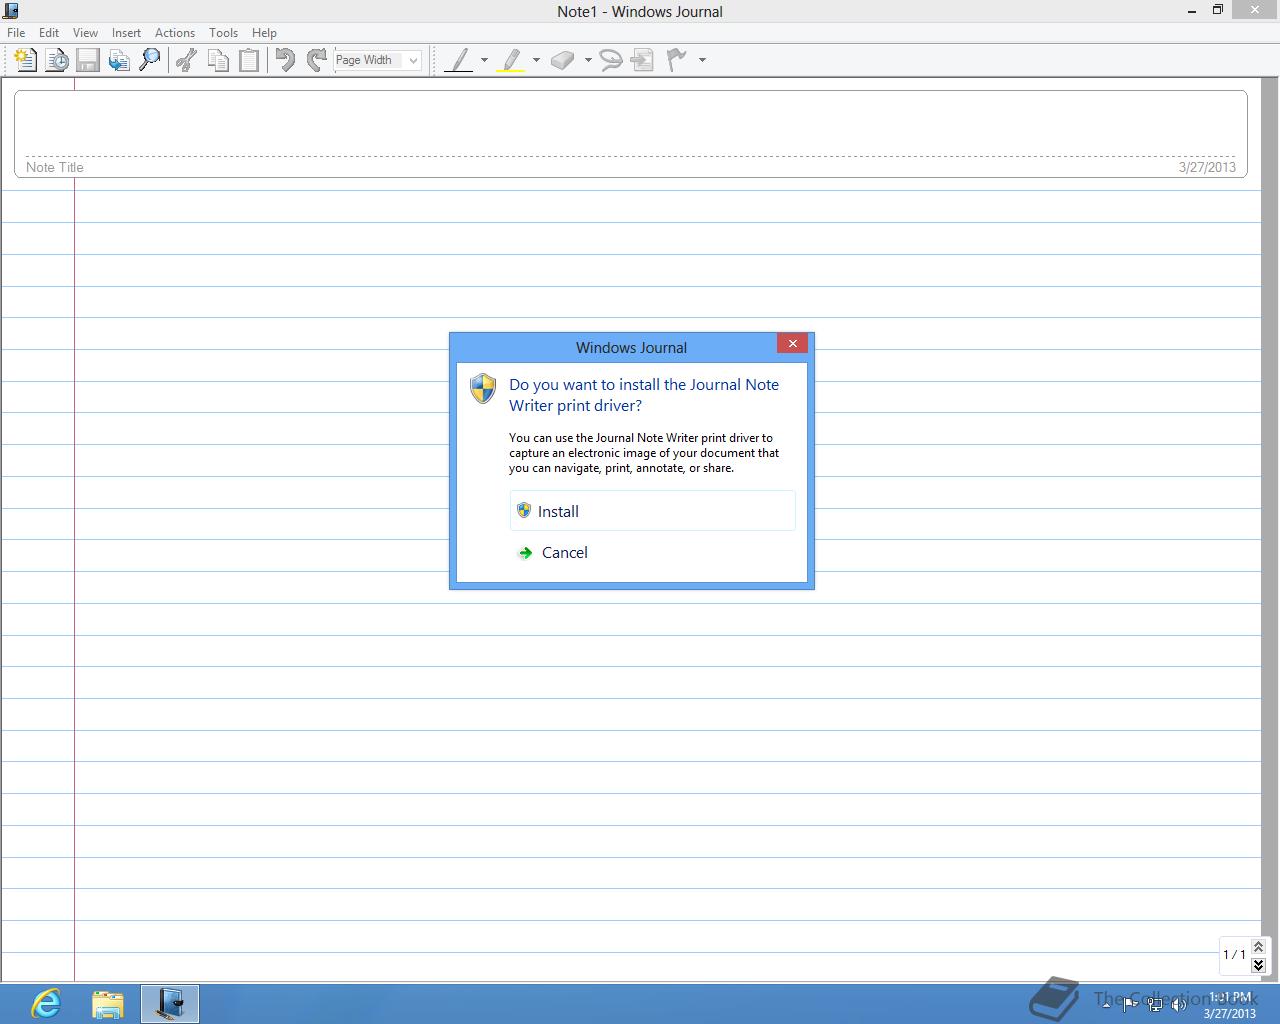Open Find with the magnifying glass icon

tap(150, 60)
